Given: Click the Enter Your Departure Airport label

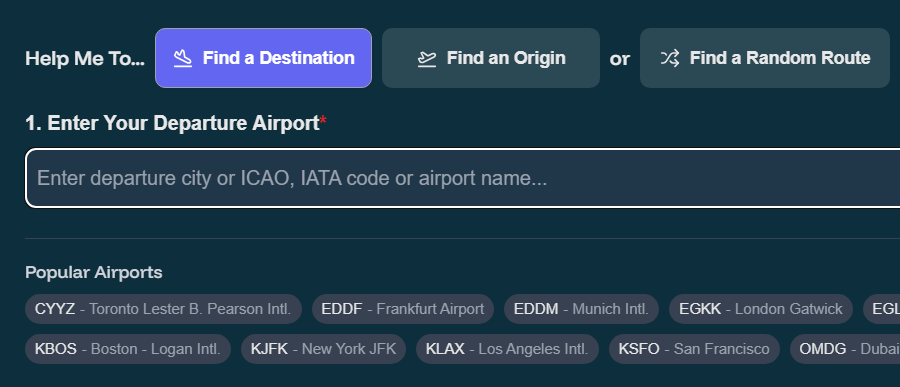Looking at the screenshot, I should [x=176, y=123].
